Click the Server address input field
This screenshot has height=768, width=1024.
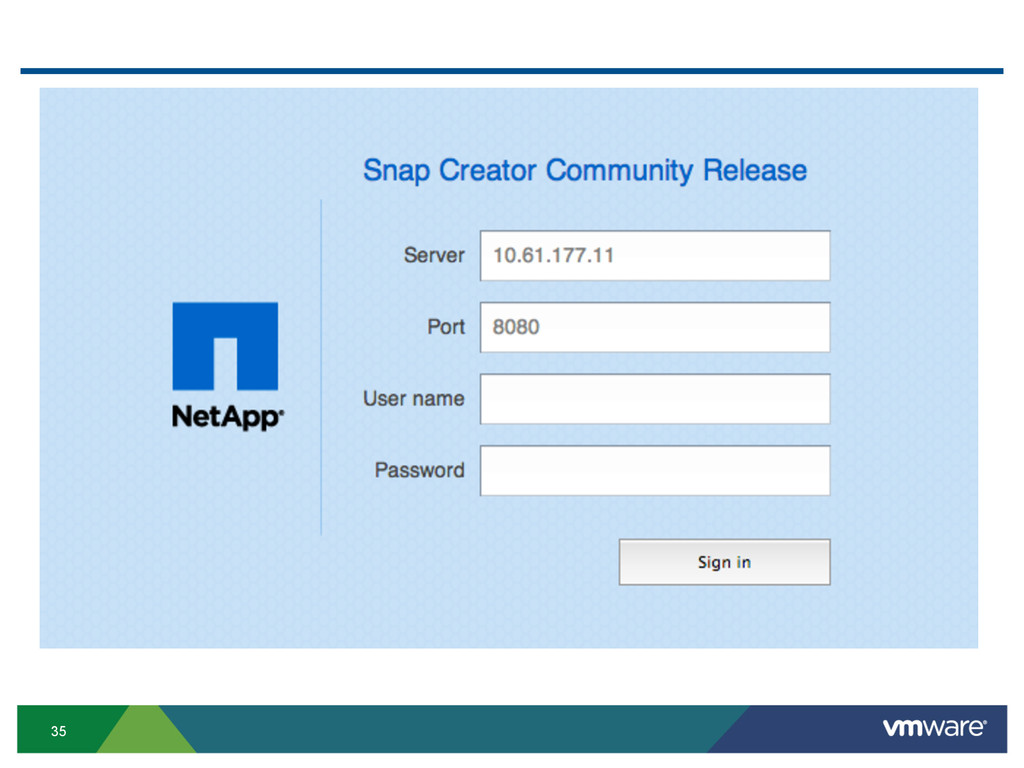pyautogui.click(x=655, y=255)
